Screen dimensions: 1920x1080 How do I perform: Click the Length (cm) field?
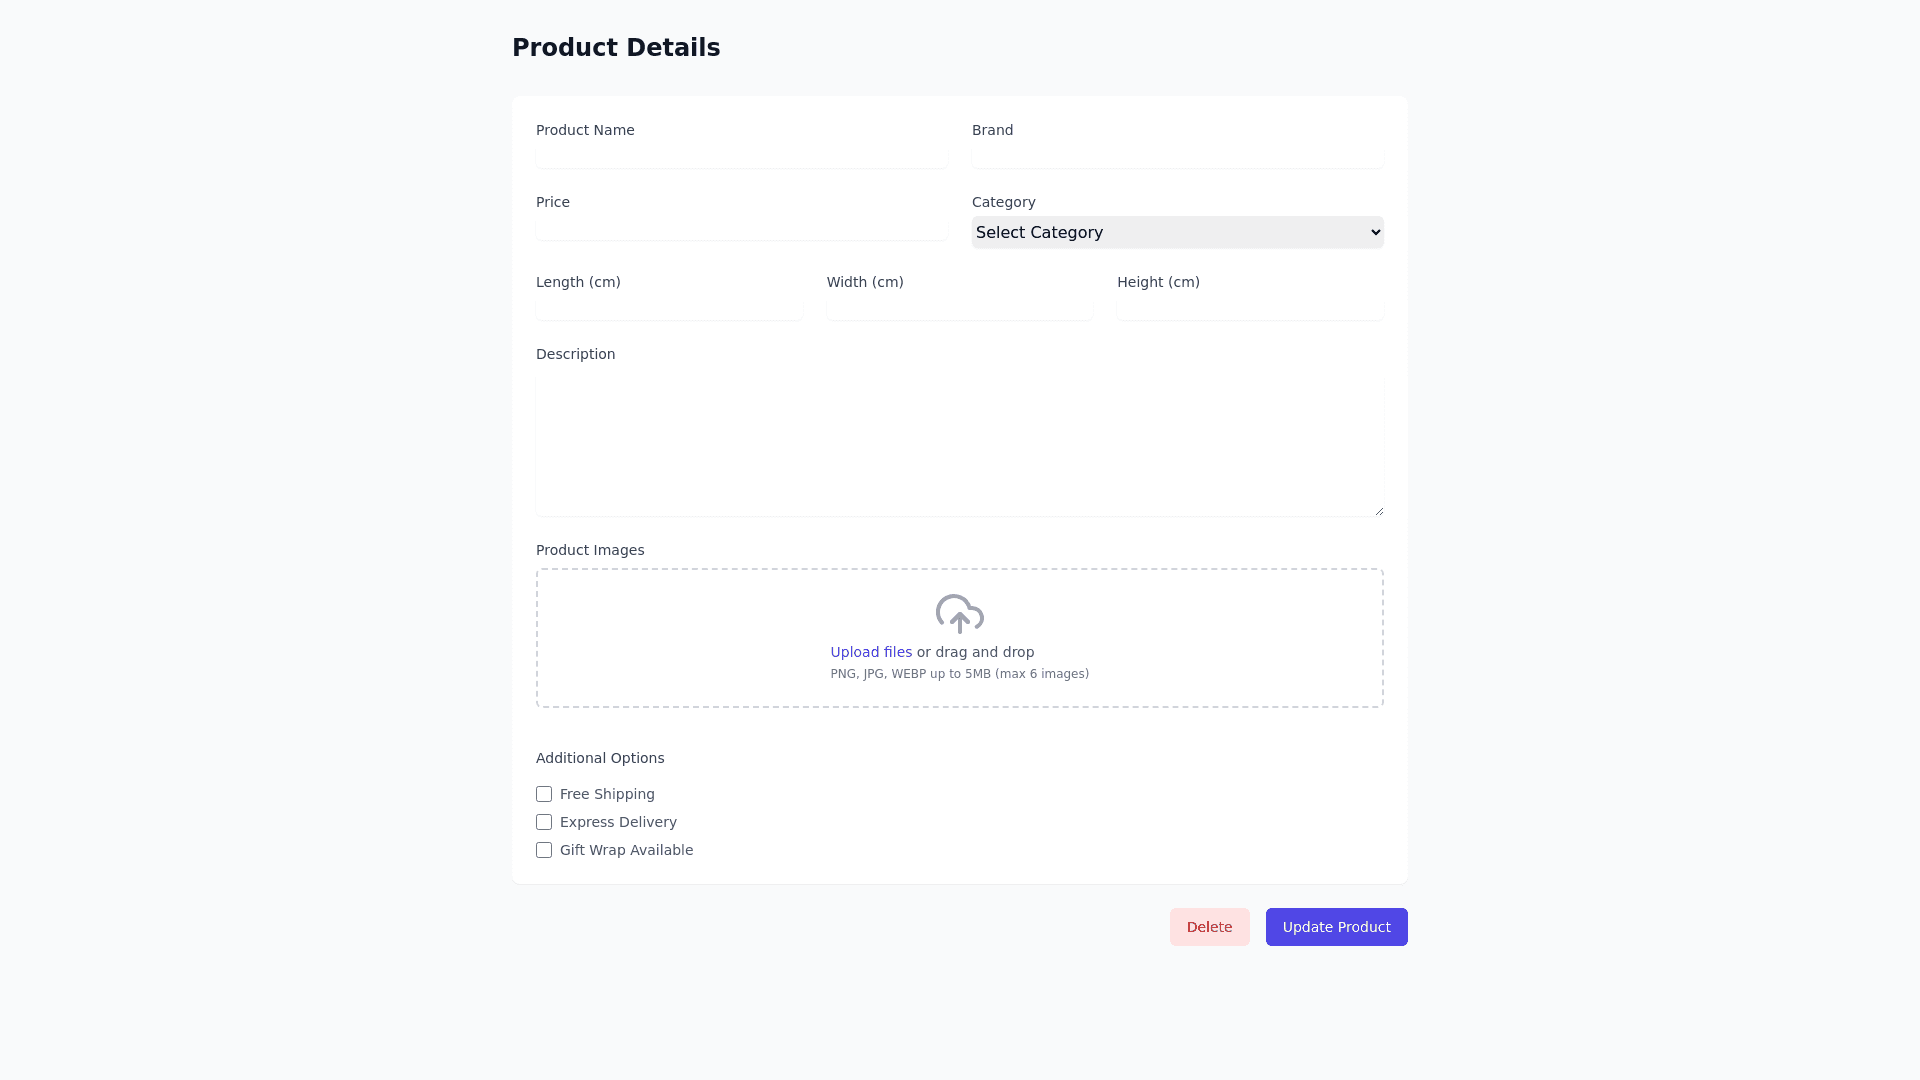pos(669,308)
